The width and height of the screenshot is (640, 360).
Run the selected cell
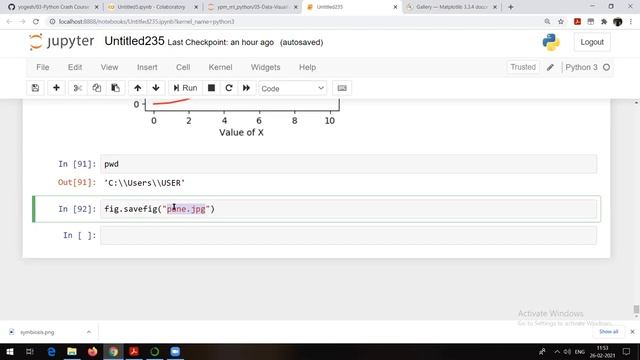click(x=185, y=88)
